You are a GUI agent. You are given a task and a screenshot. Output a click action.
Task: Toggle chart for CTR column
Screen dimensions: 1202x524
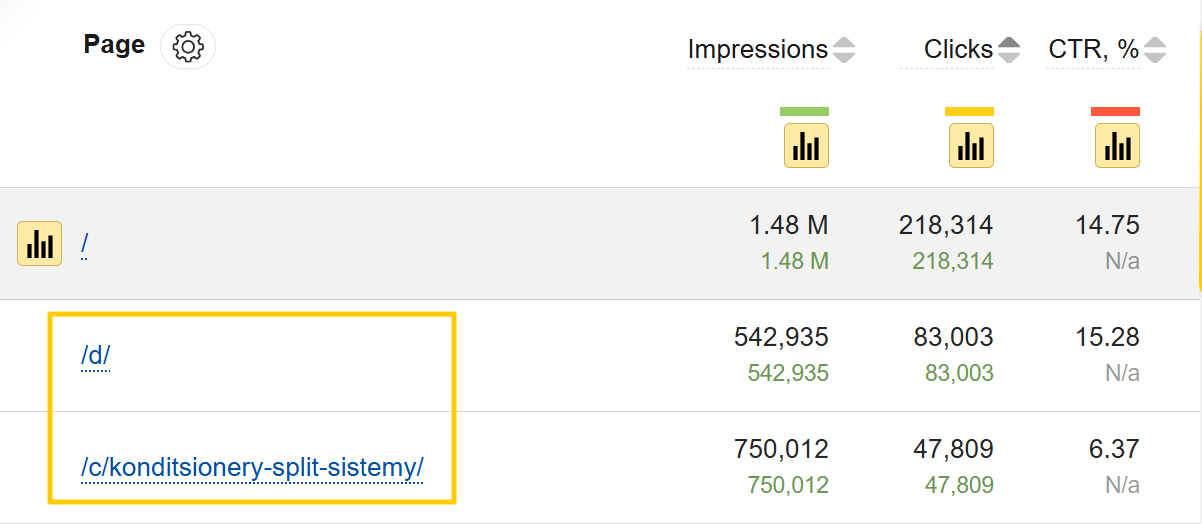pyautogui.click(x=1117, y=146)
